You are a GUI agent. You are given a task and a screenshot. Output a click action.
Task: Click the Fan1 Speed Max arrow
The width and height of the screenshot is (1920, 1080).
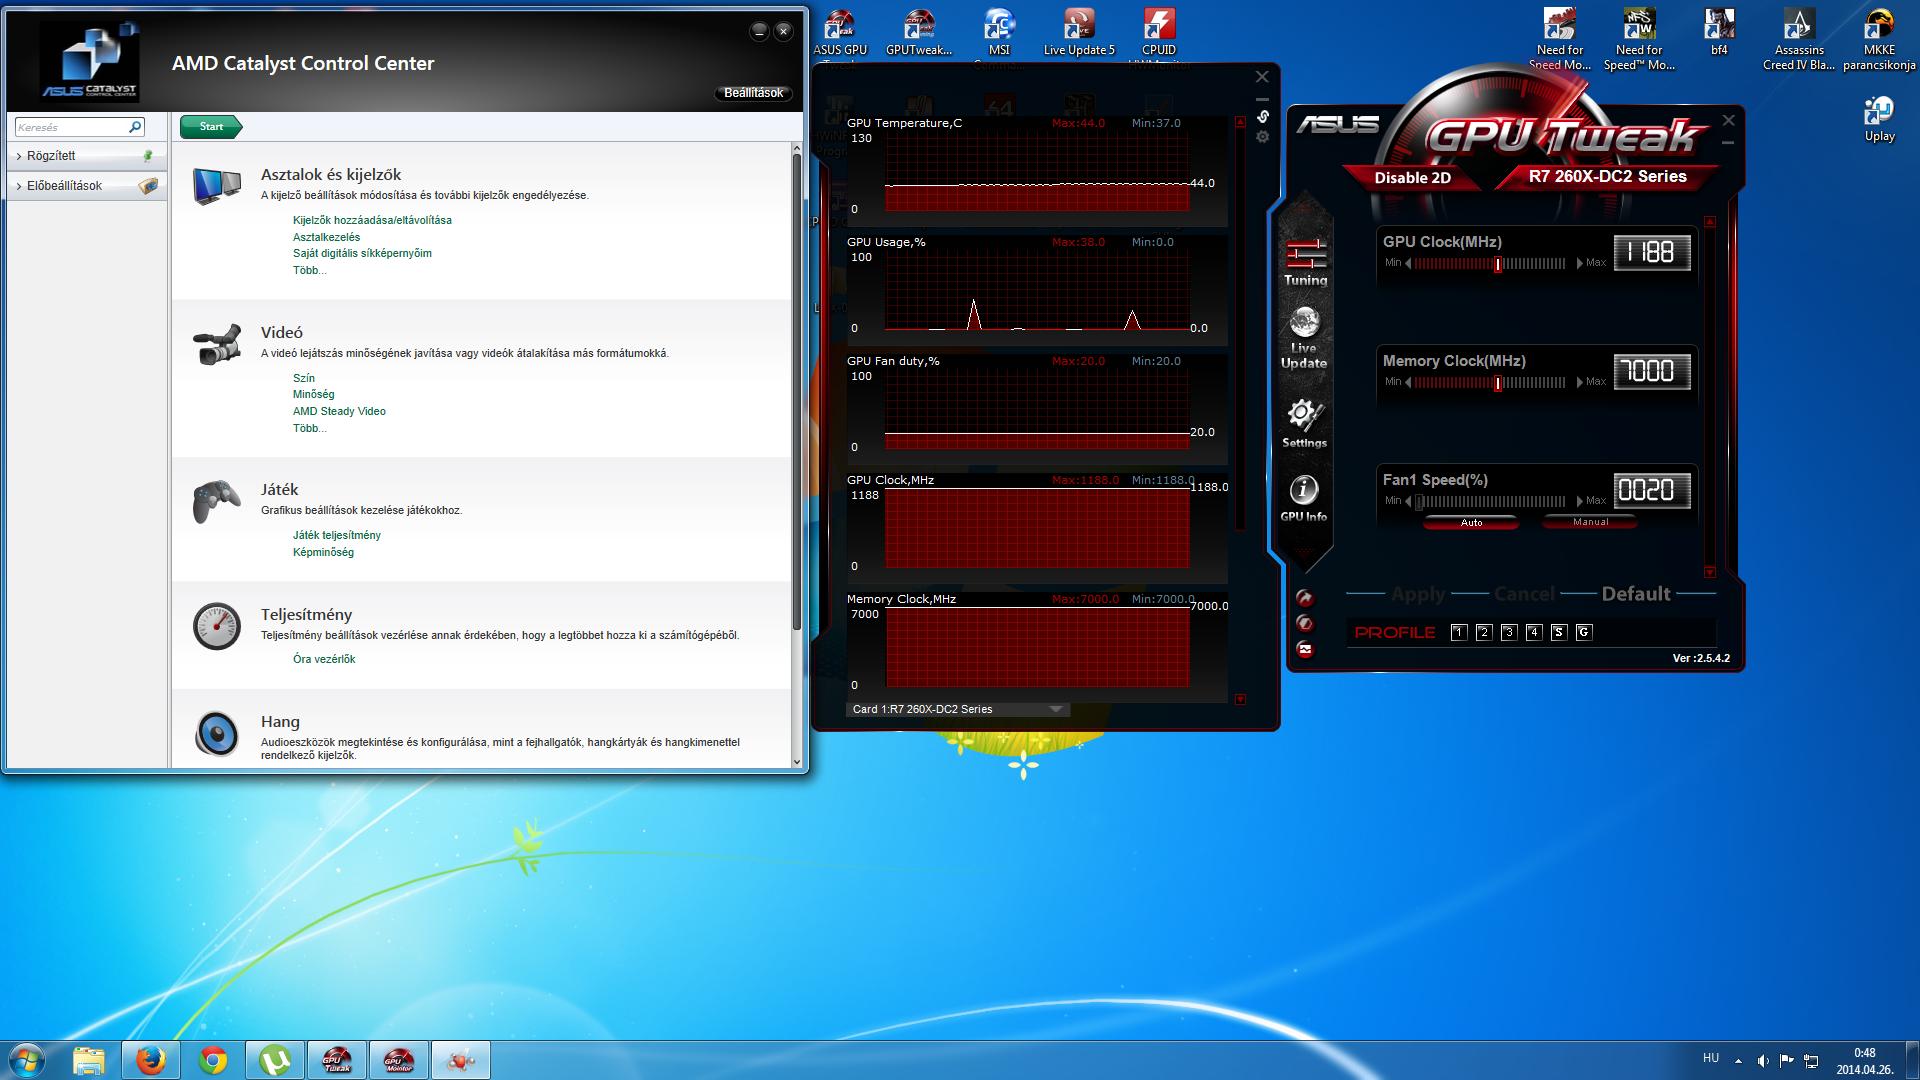(x=1580, y=501)
